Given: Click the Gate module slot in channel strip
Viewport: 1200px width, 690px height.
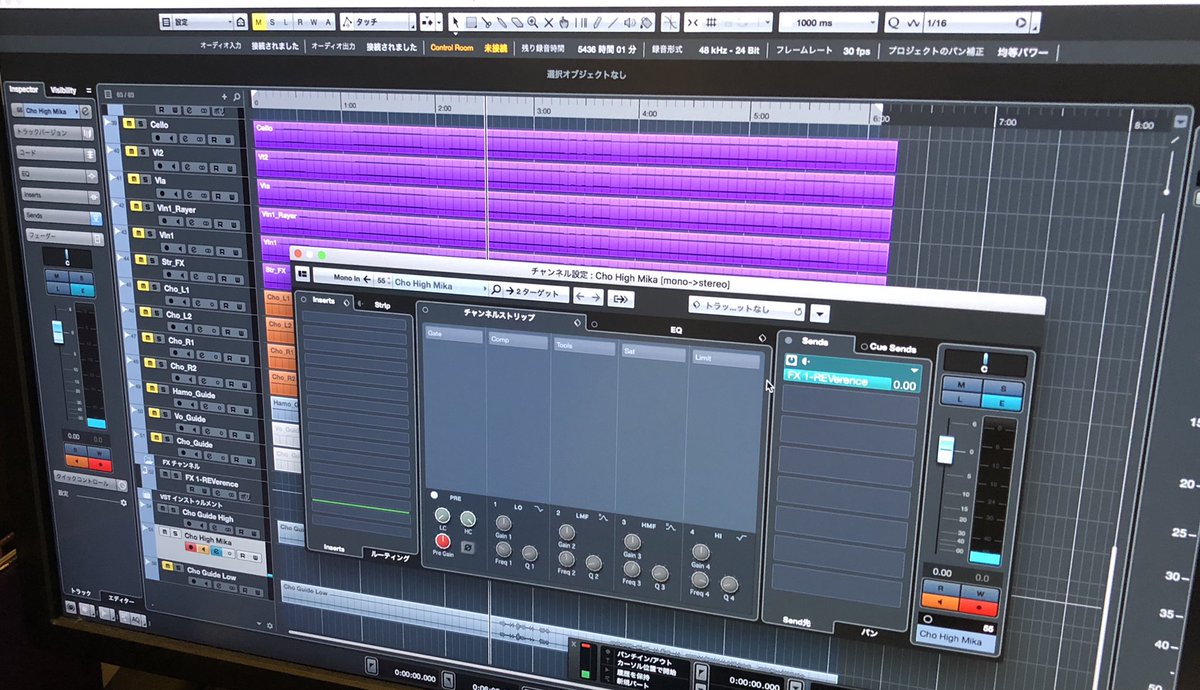Looking at the screenshot, I should (x=454, y=335).
